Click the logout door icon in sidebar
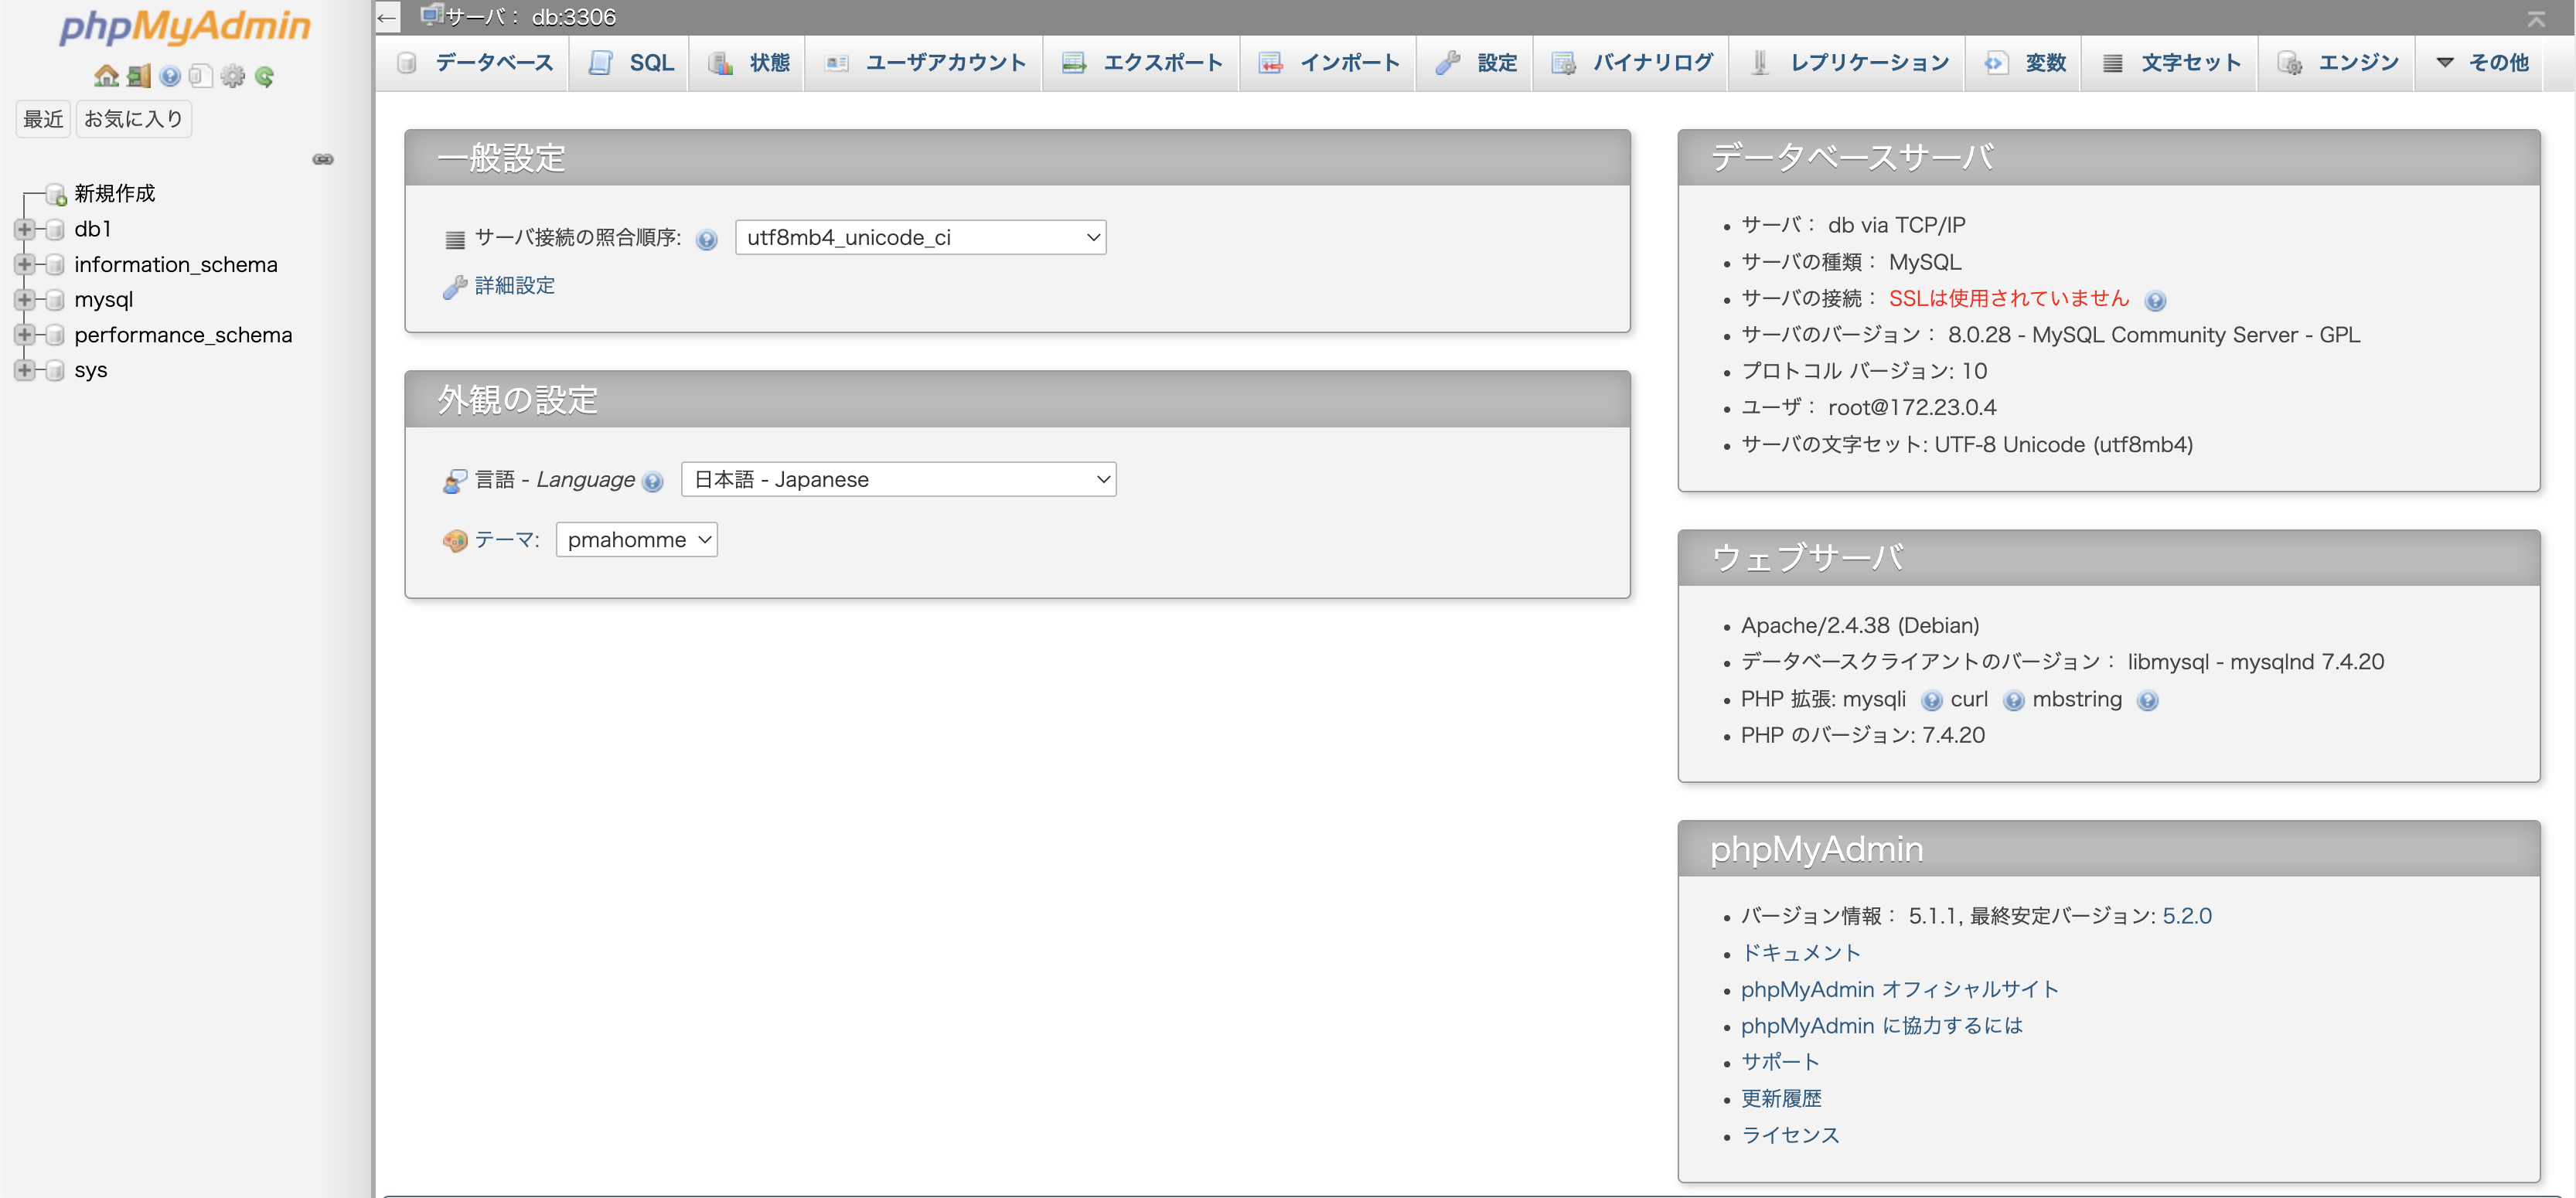Image resolution: width=2576 pixels, height=1198 pixels. (x=139, y=76)
